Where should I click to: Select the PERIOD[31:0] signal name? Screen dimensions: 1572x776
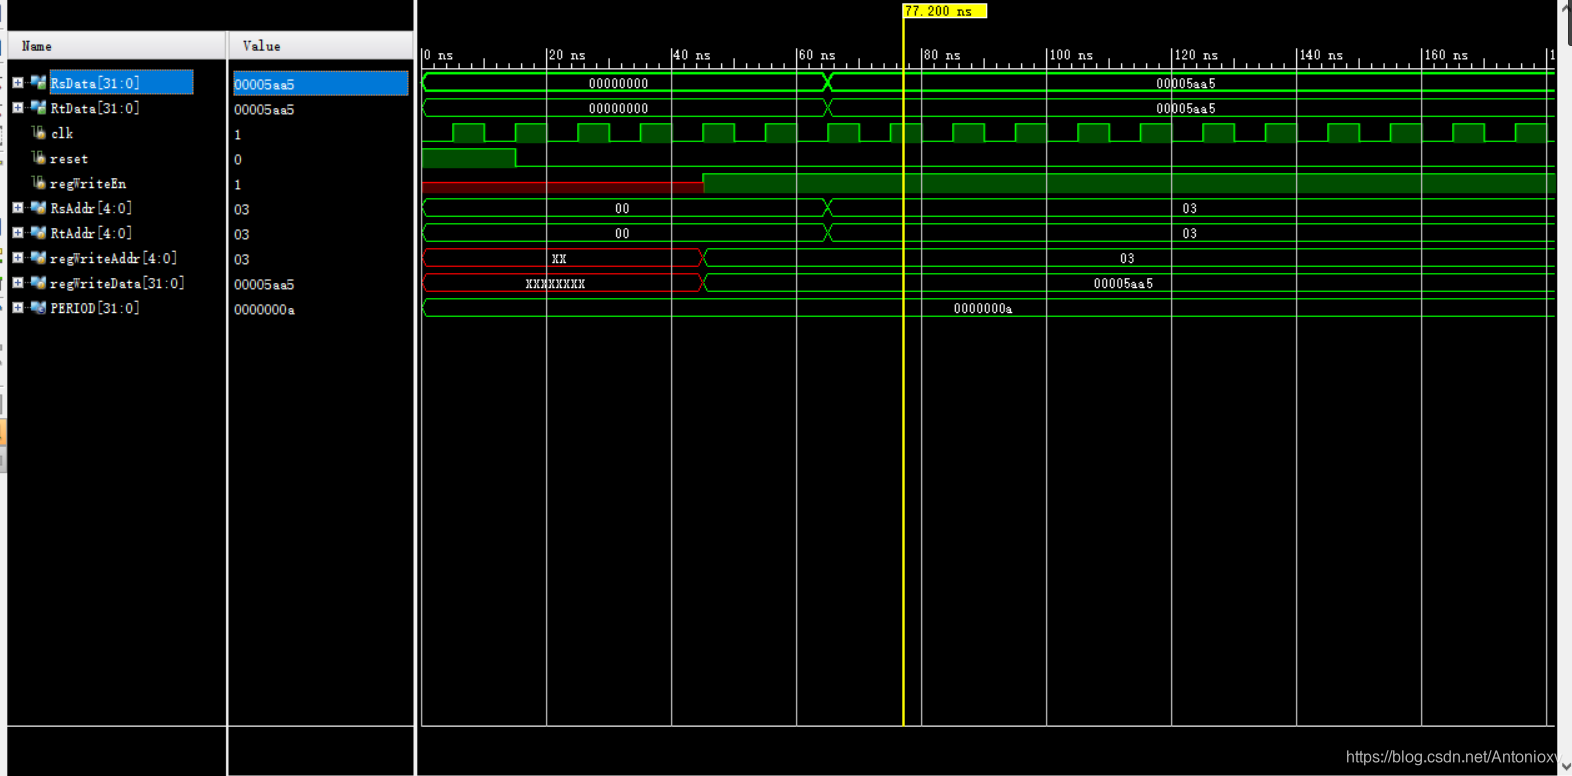[x=95, y=308]
